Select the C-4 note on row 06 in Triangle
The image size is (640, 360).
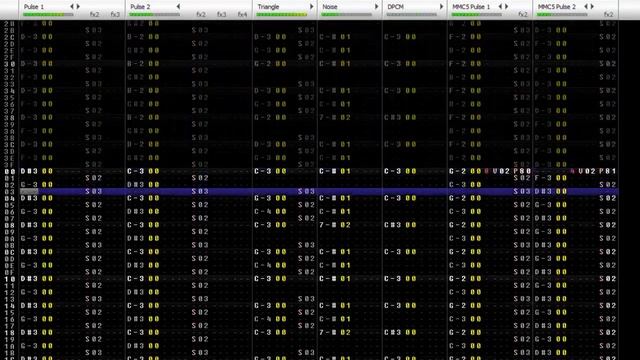262,212
